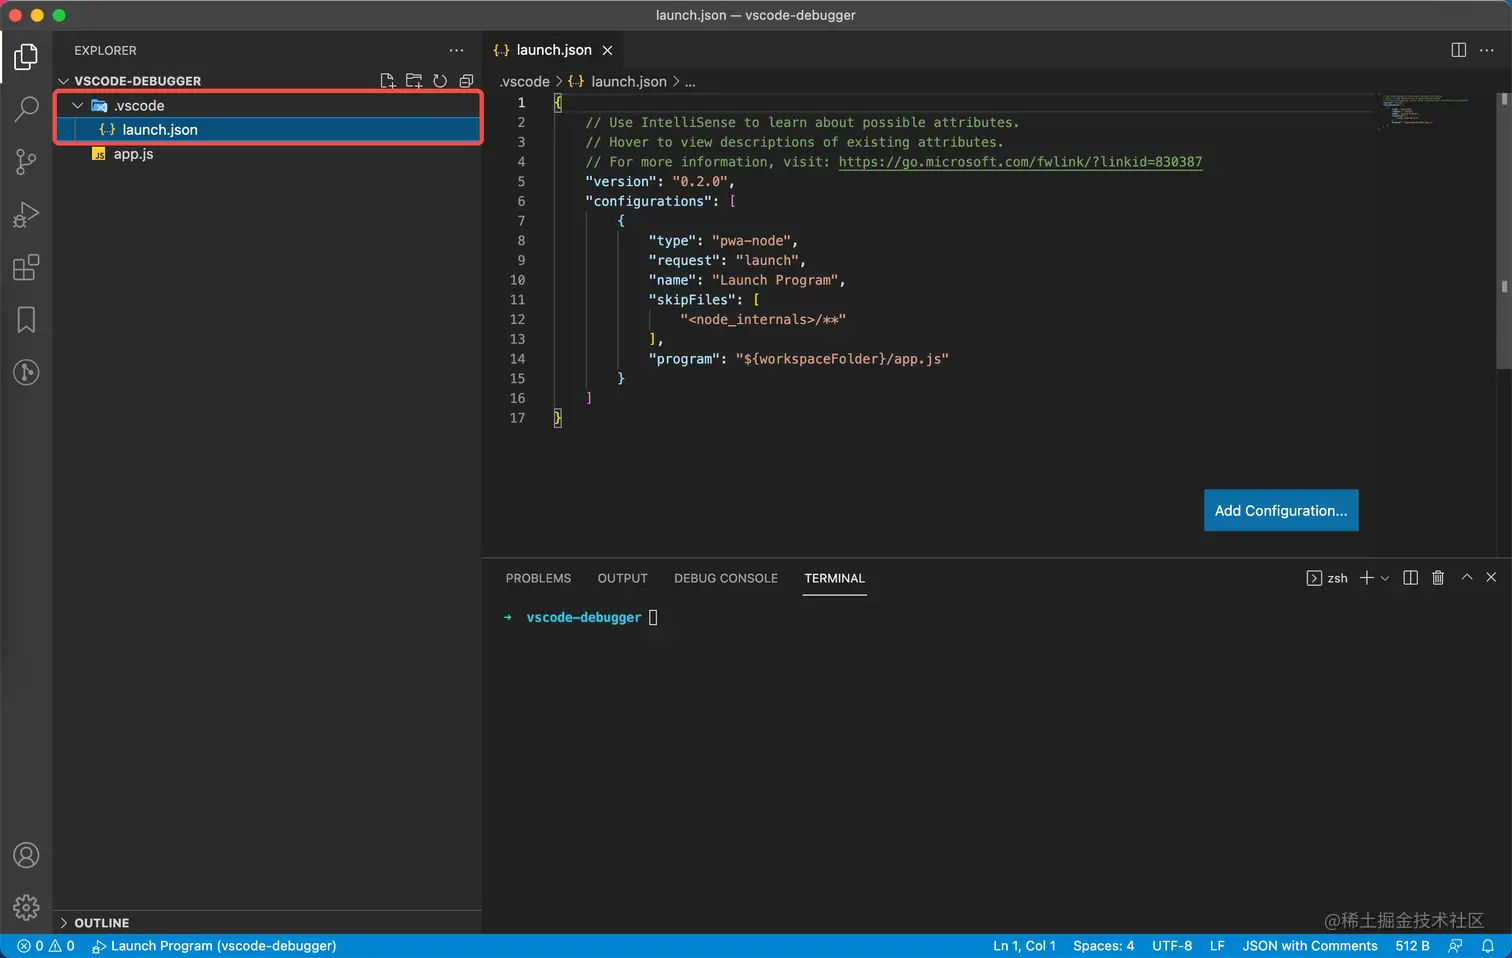Screen dimensions: 1512x958
Task: Place cursor on the "0.2.0" version value
Action: click(700, 182)
